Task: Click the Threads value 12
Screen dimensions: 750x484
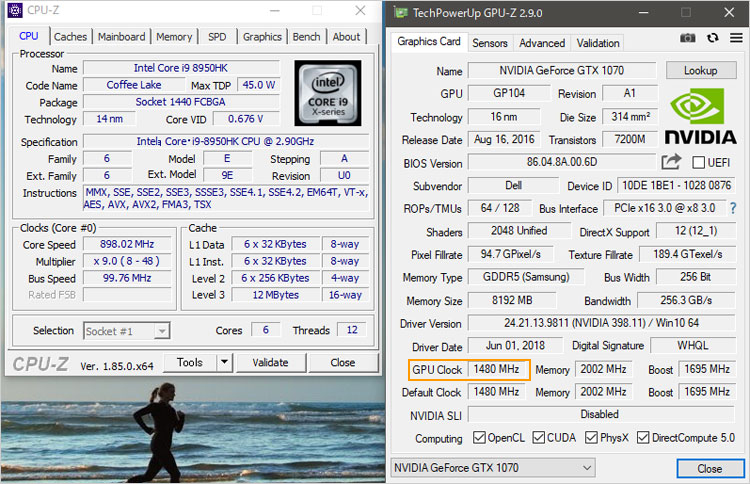Action: 352,330
